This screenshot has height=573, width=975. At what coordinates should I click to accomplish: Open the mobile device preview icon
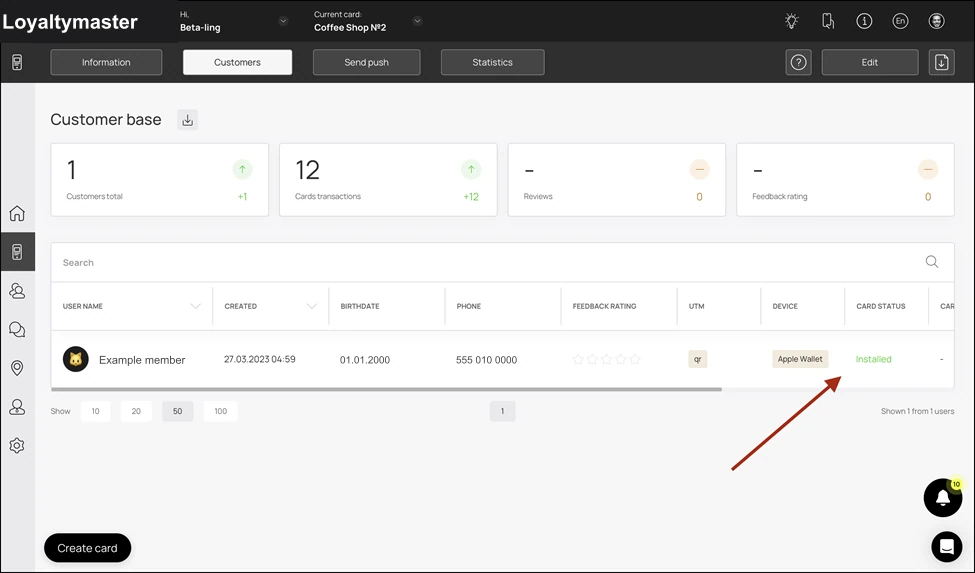click(828, 21)
